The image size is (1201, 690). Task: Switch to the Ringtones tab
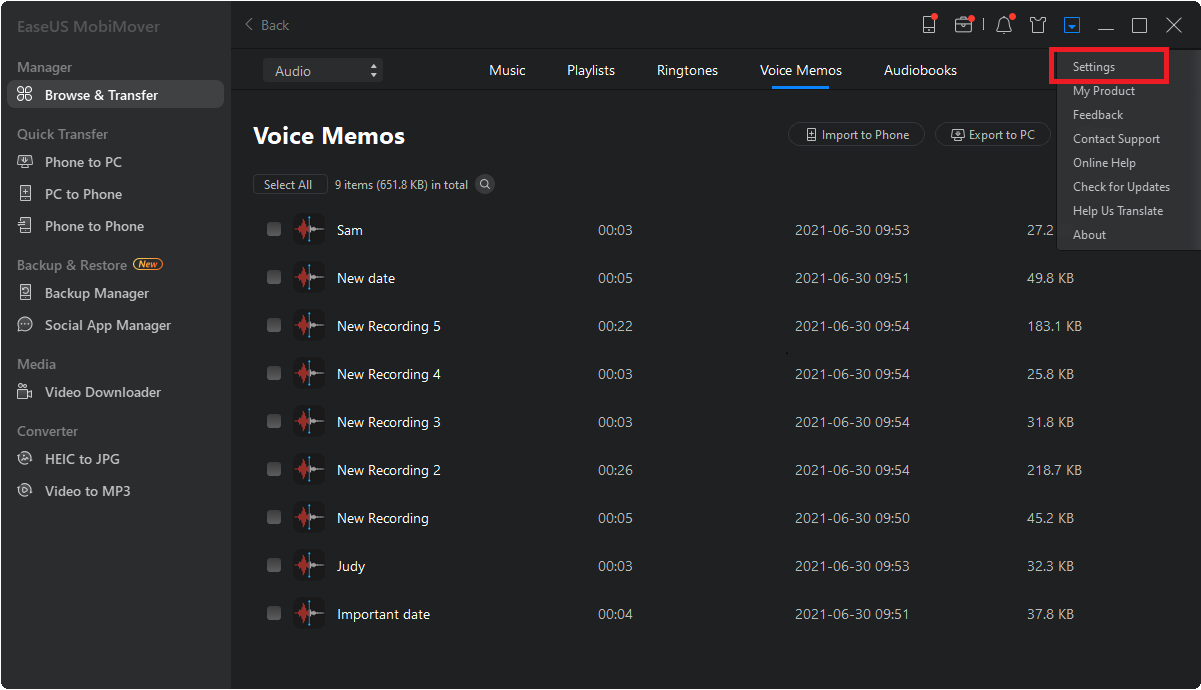687,70
